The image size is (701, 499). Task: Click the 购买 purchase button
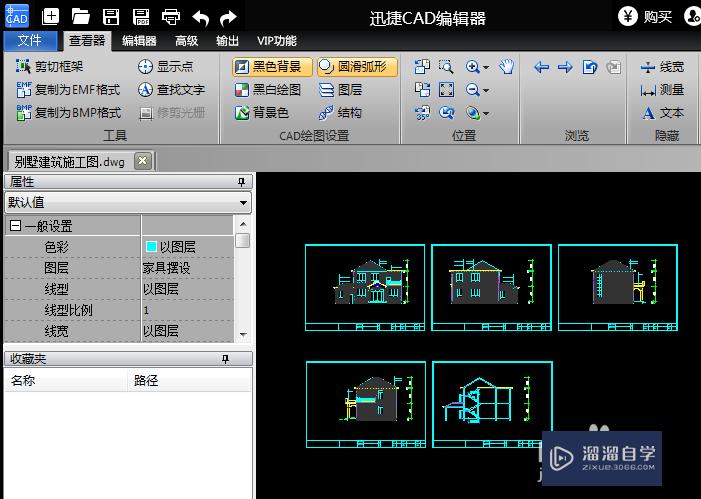646,17
